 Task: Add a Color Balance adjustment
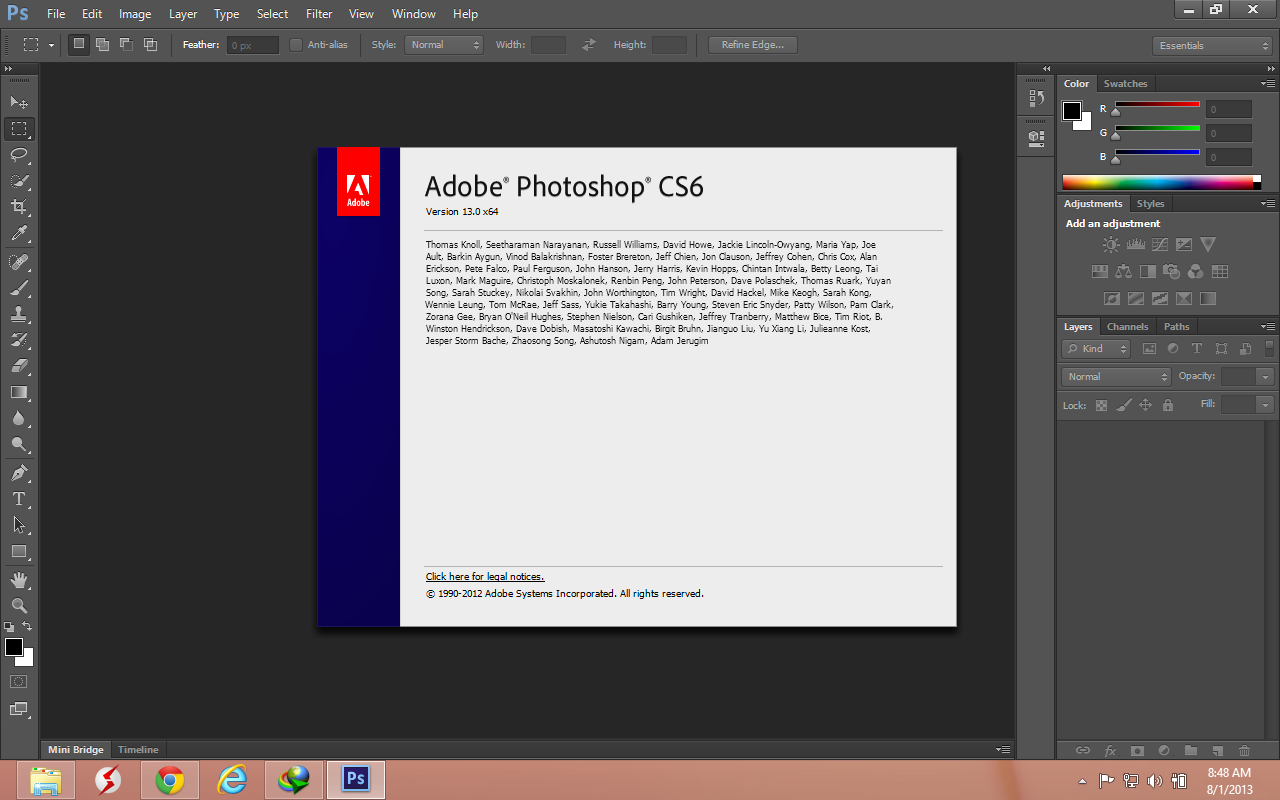pos(1123,272)
